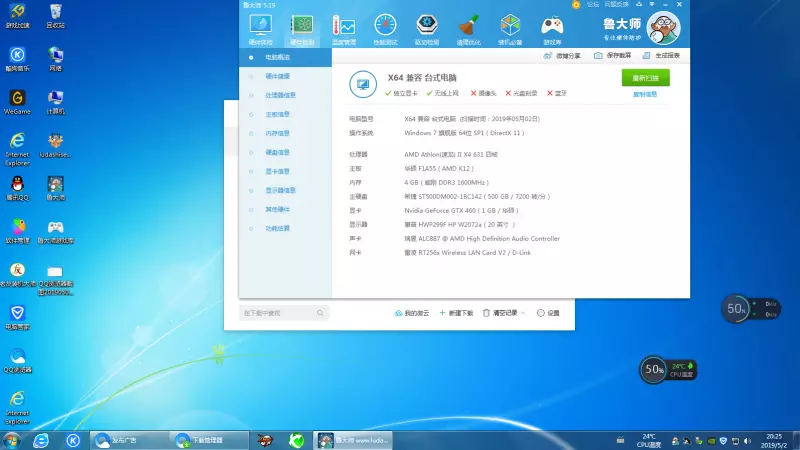The image size is (800, 450).
Task: Open the ludashise installer desktop icon
Action: tap(55, 145)
